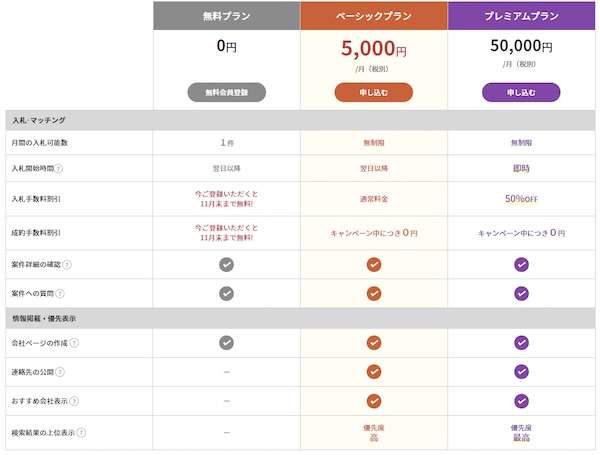
Task: Click purple checkmark in 連絡先の公開 row
Action: coord(521,372)
